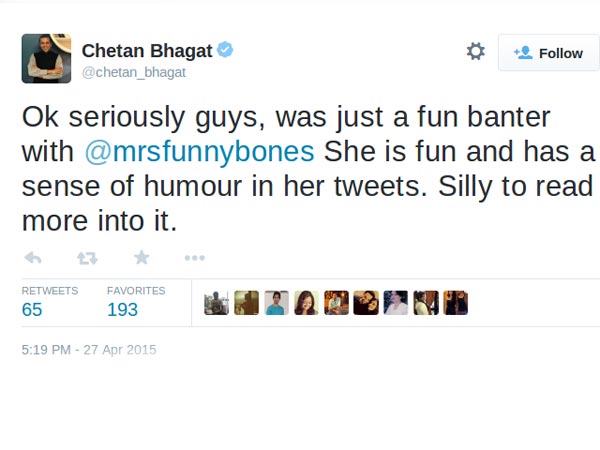
Task: Open the @chetan_bhagat handle link
Action: pos(133,72)
